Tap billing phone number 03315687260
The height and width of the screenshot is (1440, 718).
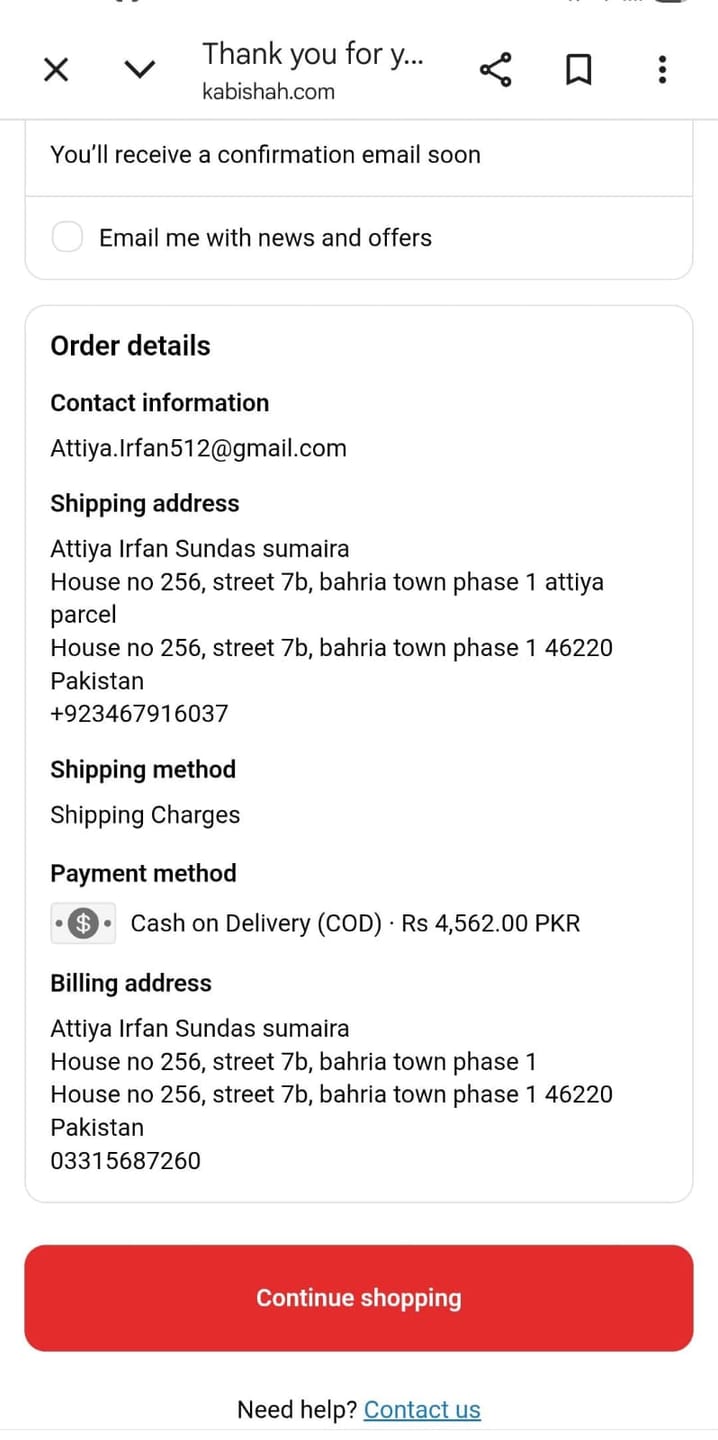tap(126, 1161)
